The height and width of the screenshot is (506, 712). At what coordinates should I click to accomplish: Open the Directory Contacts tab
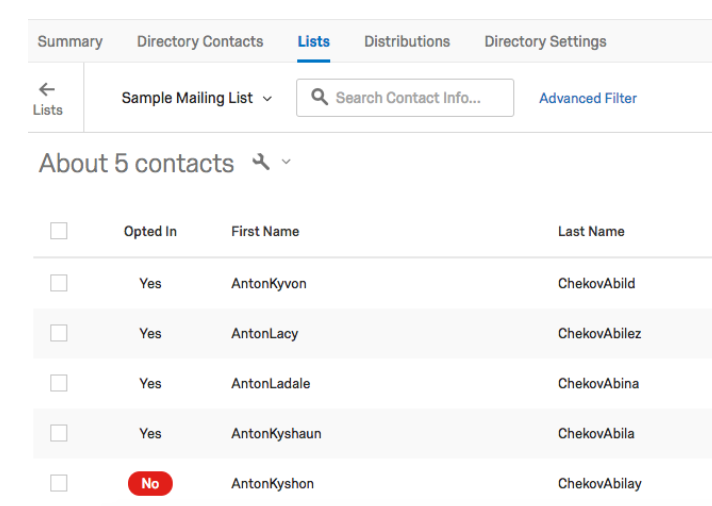pyautogui.click(x=200, y=42)
